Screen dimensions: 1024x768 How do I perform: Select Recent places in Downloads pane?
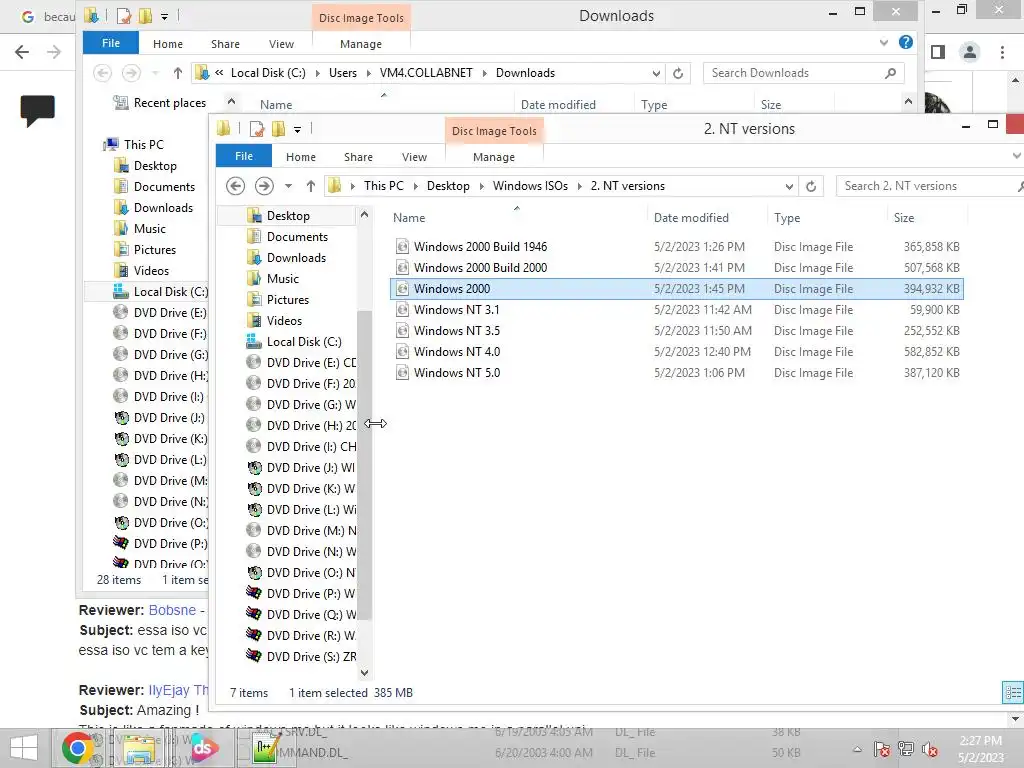(x=160, y=103)
